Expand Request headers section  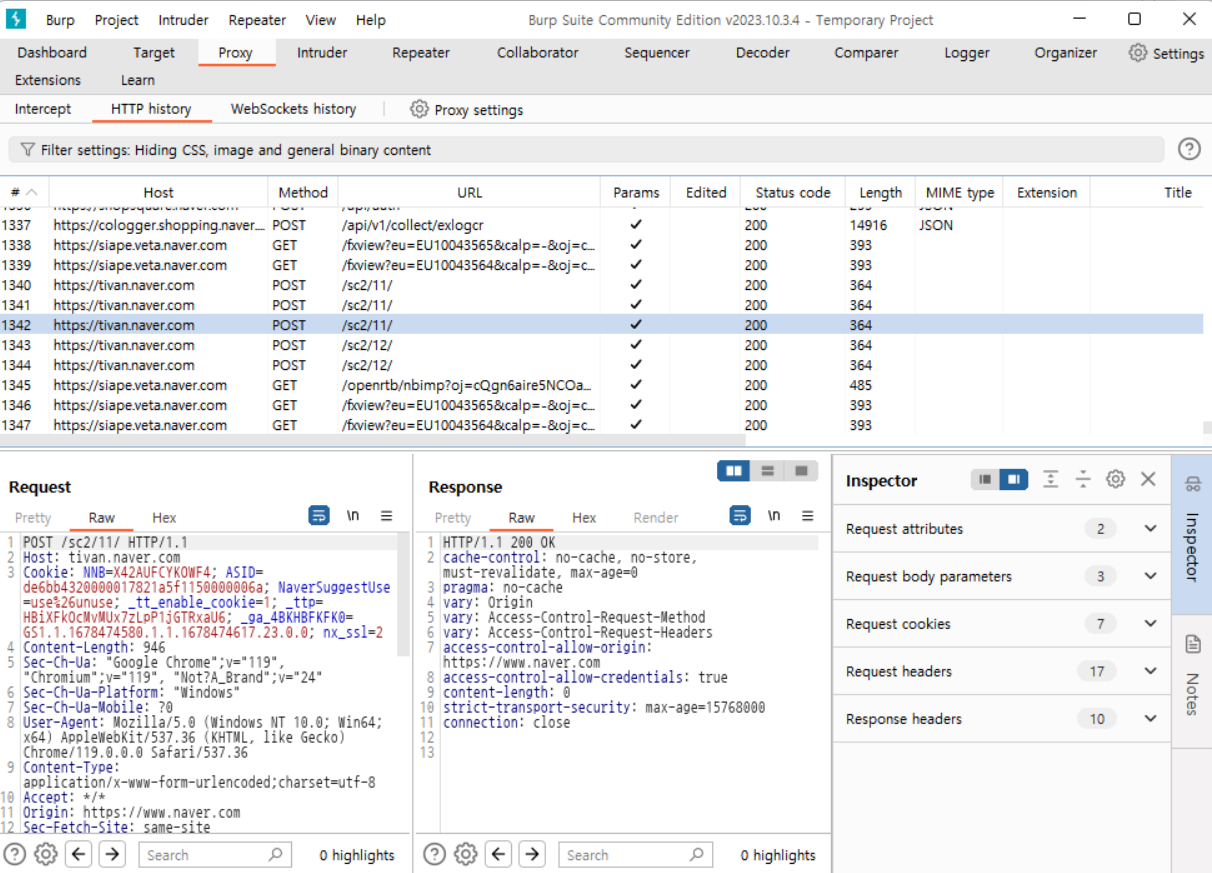pyautogui.click(x=1150, y=671)
